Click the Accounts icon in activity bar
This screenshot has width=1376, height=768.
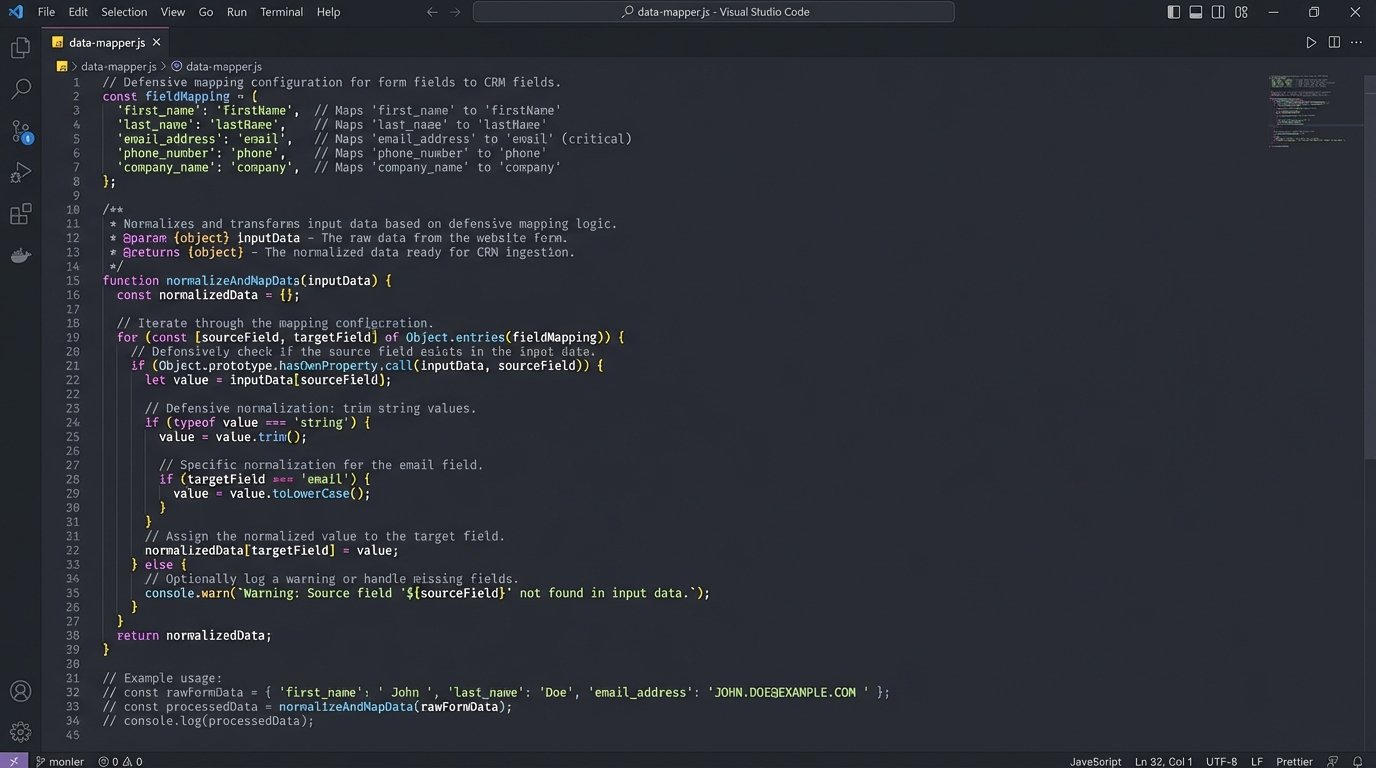click(x=20, y=691)
